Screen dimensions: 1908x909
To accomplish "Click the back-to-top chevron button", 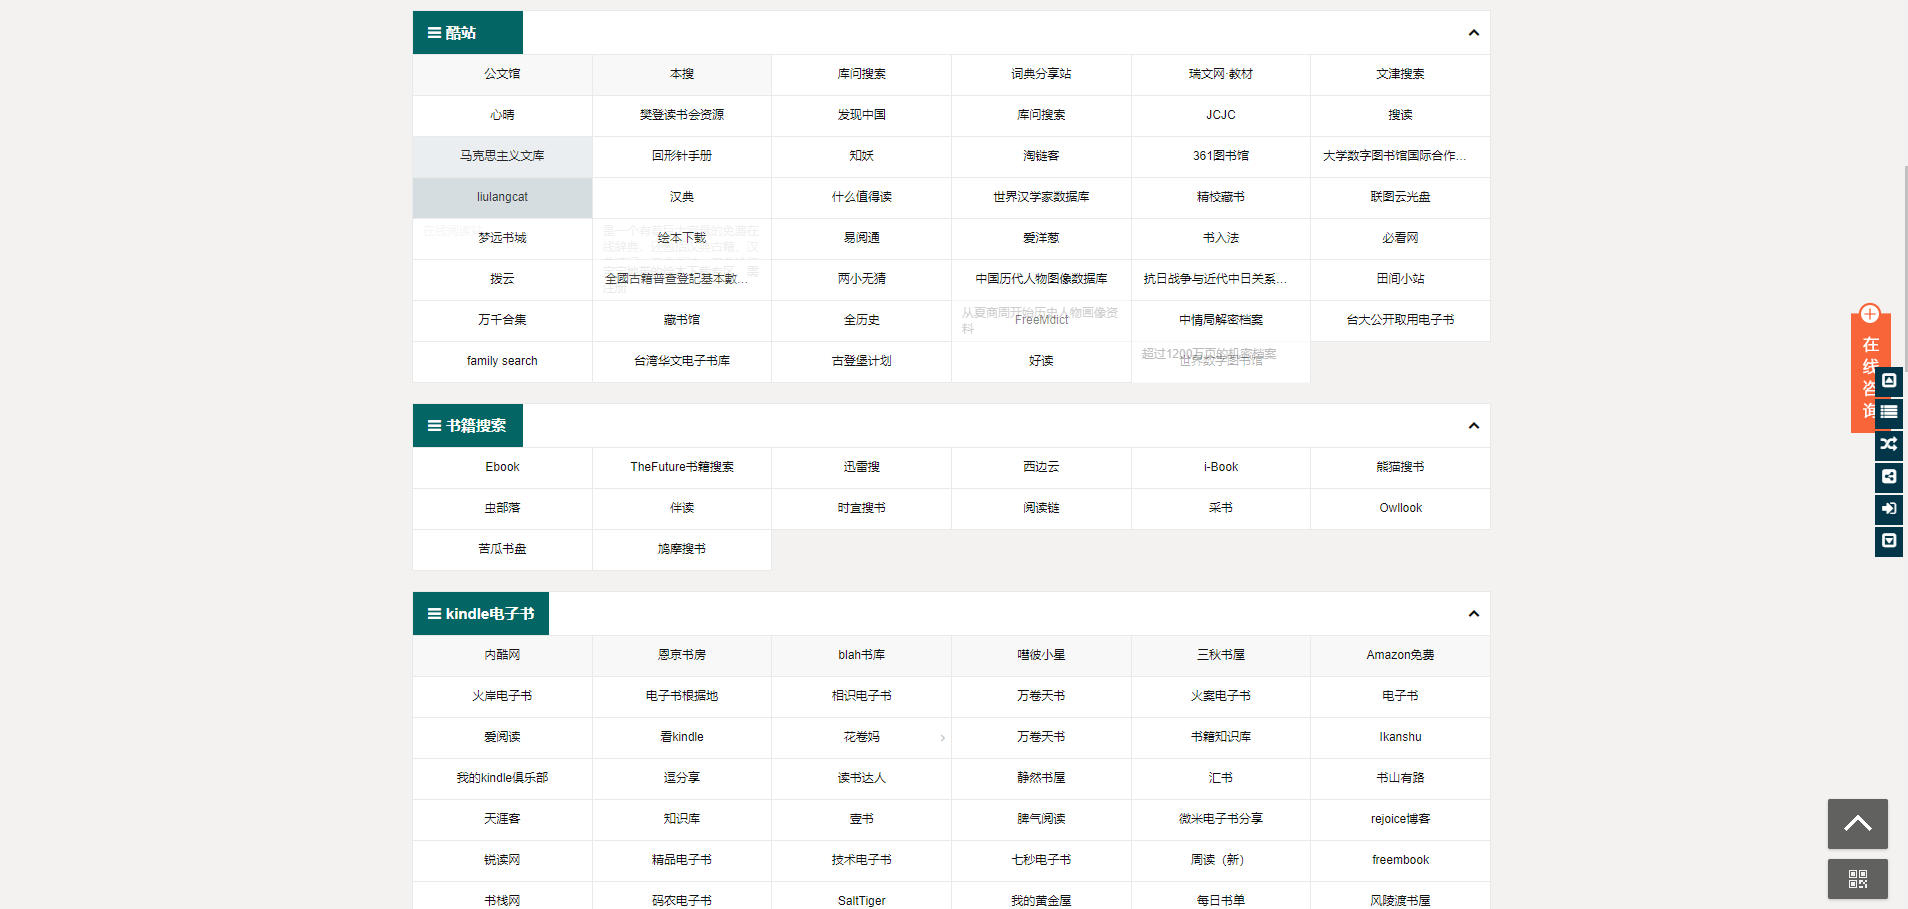I will 1858,823.
